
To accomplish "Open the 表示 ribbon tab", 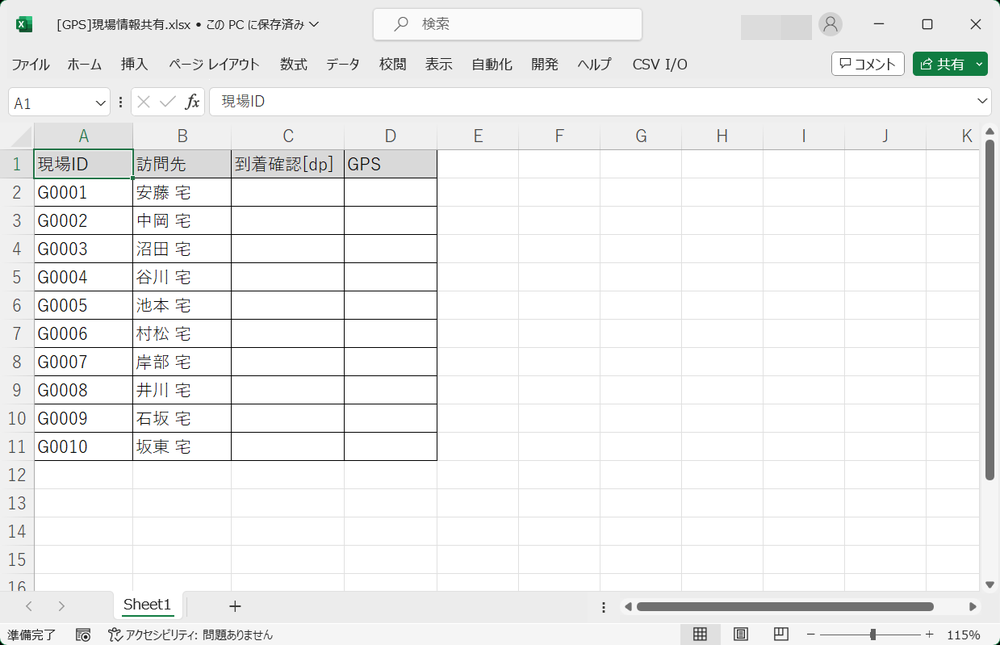I will click(439, 64).
